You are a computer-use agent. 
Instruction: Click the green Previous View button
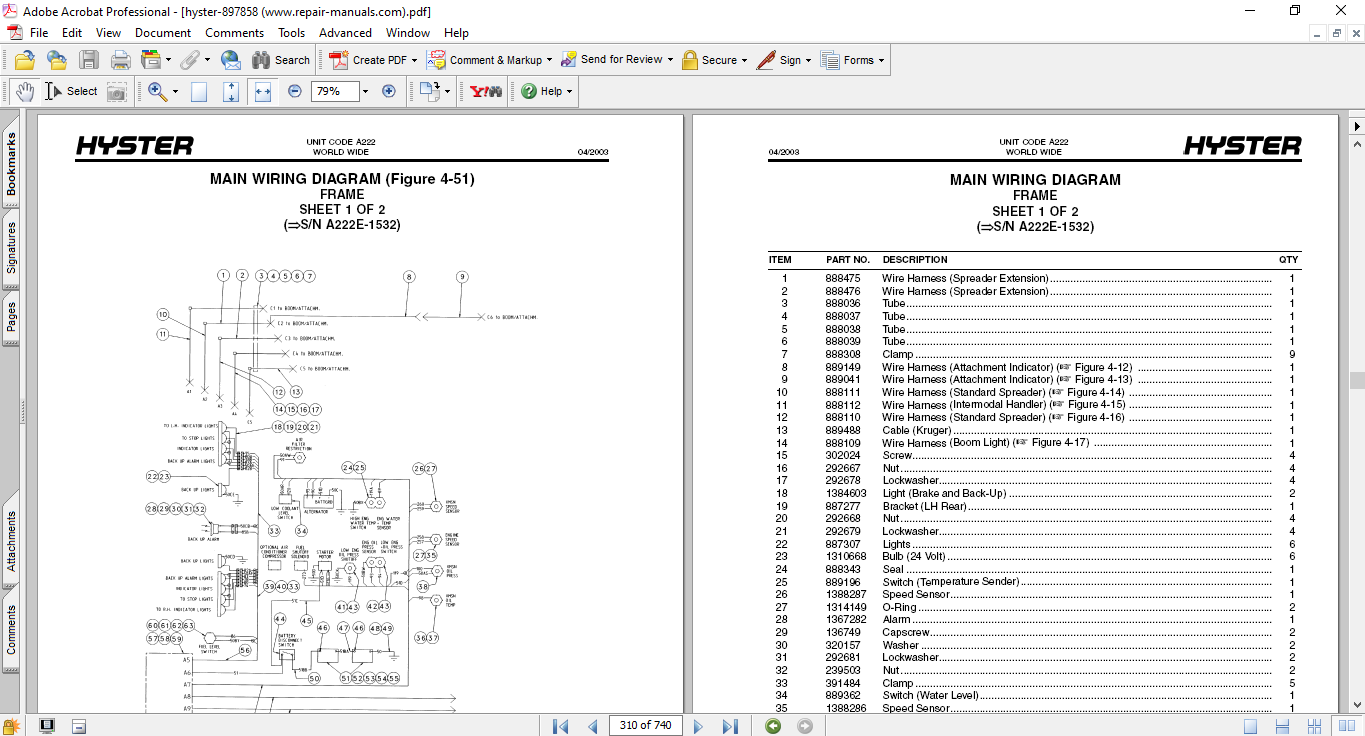(773, 726)
